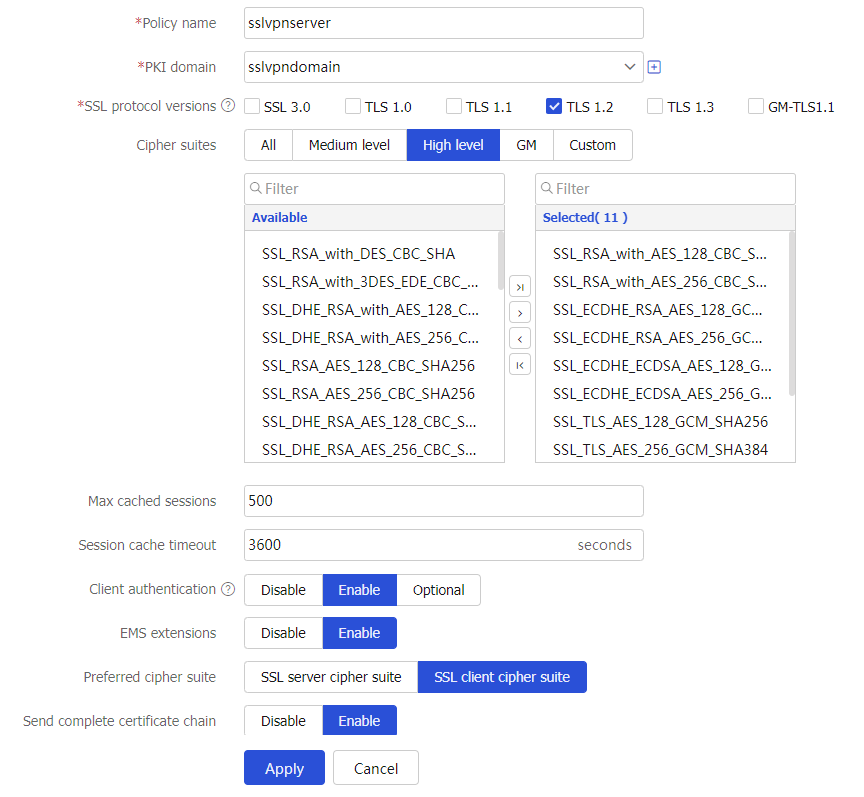Screen dimensions: 864x797
Task: Enable the TLS 1.3 checkbox
Action: [x=655, y=106]
